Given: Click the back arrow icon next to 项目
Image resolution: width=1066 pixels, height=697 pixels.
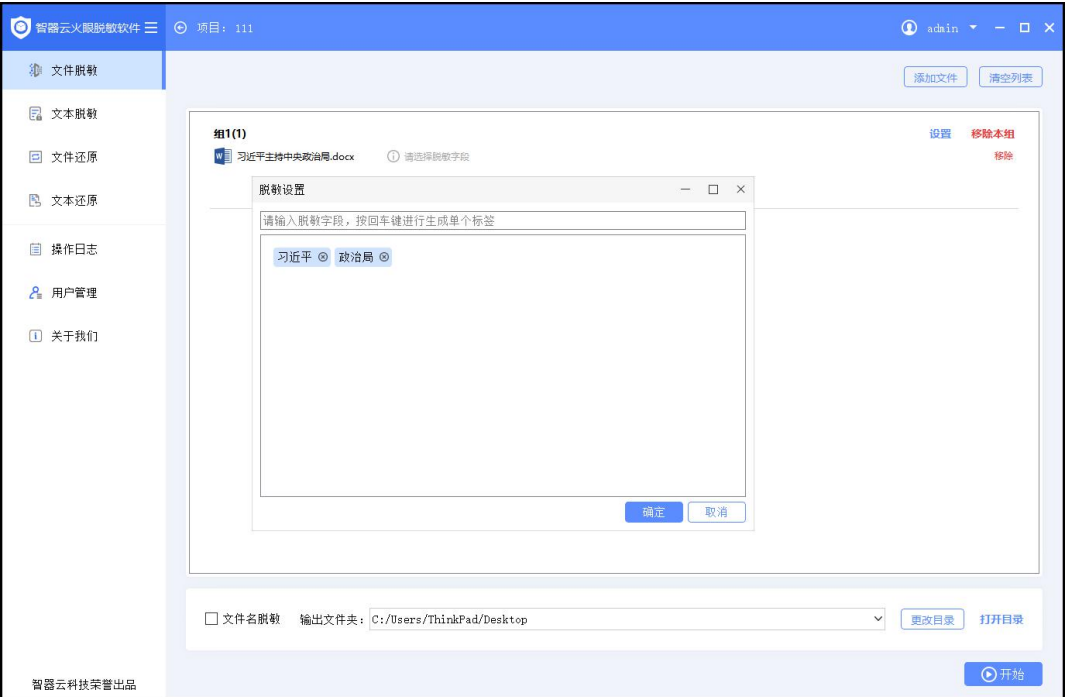Looking at the screenshot, I should click(180, 27).
